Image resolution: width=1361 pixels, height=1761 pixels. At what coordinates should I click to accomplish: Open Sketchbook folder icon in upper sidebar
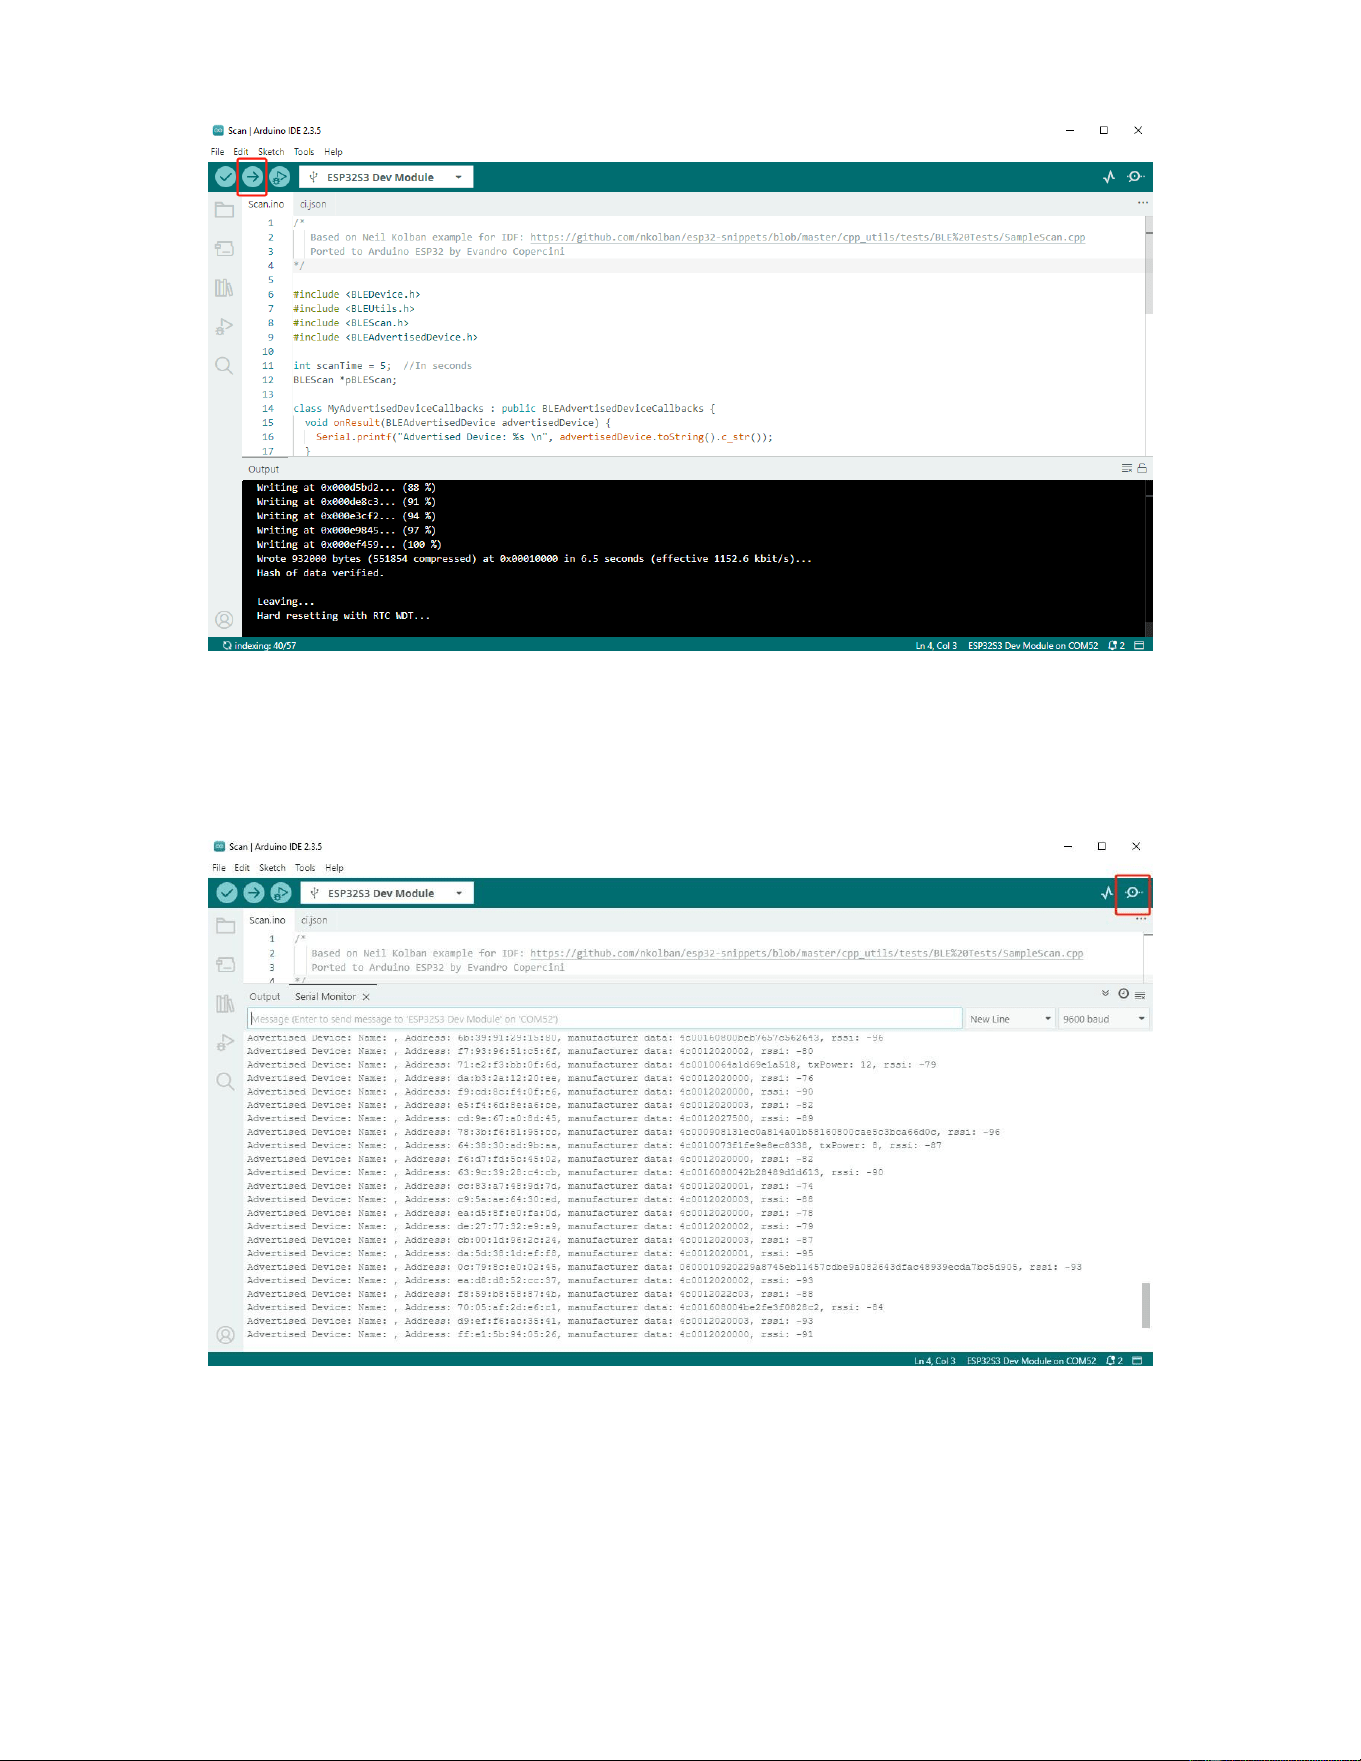click(x=224, y=210)
